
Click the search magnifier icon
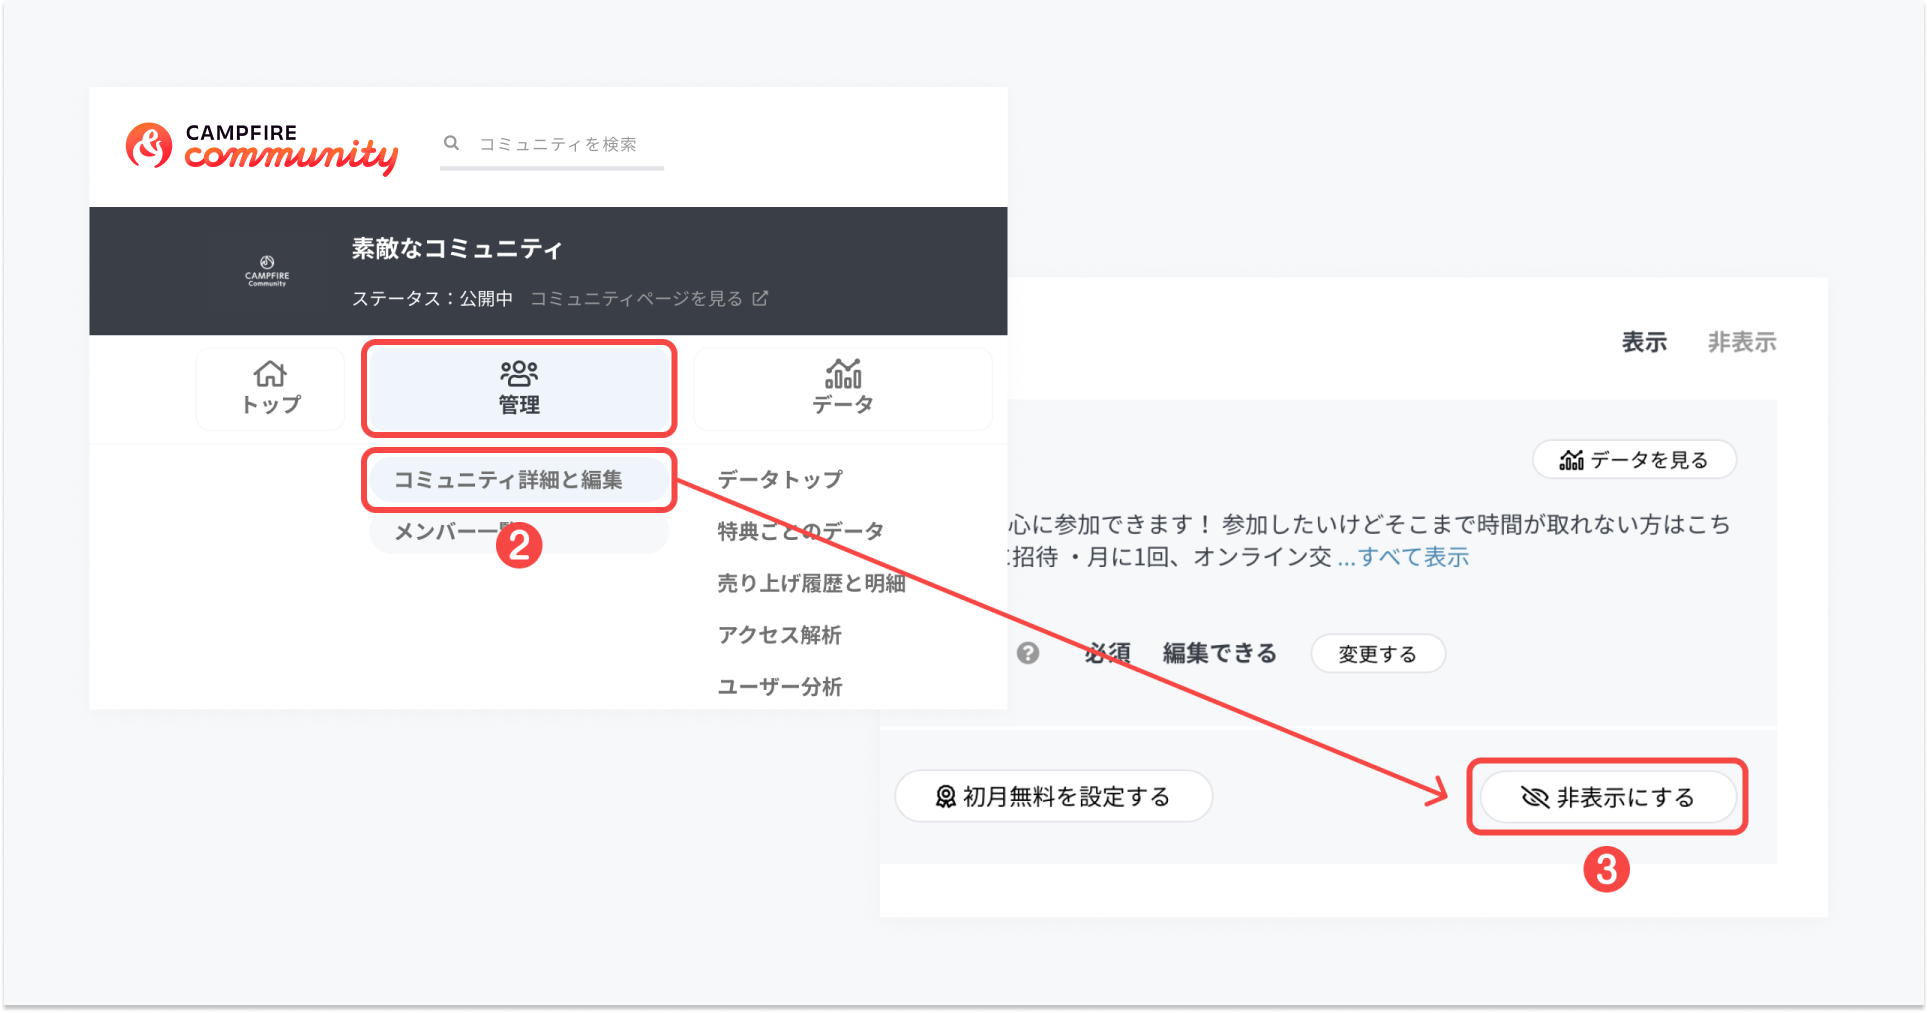(x=452, y=143)
